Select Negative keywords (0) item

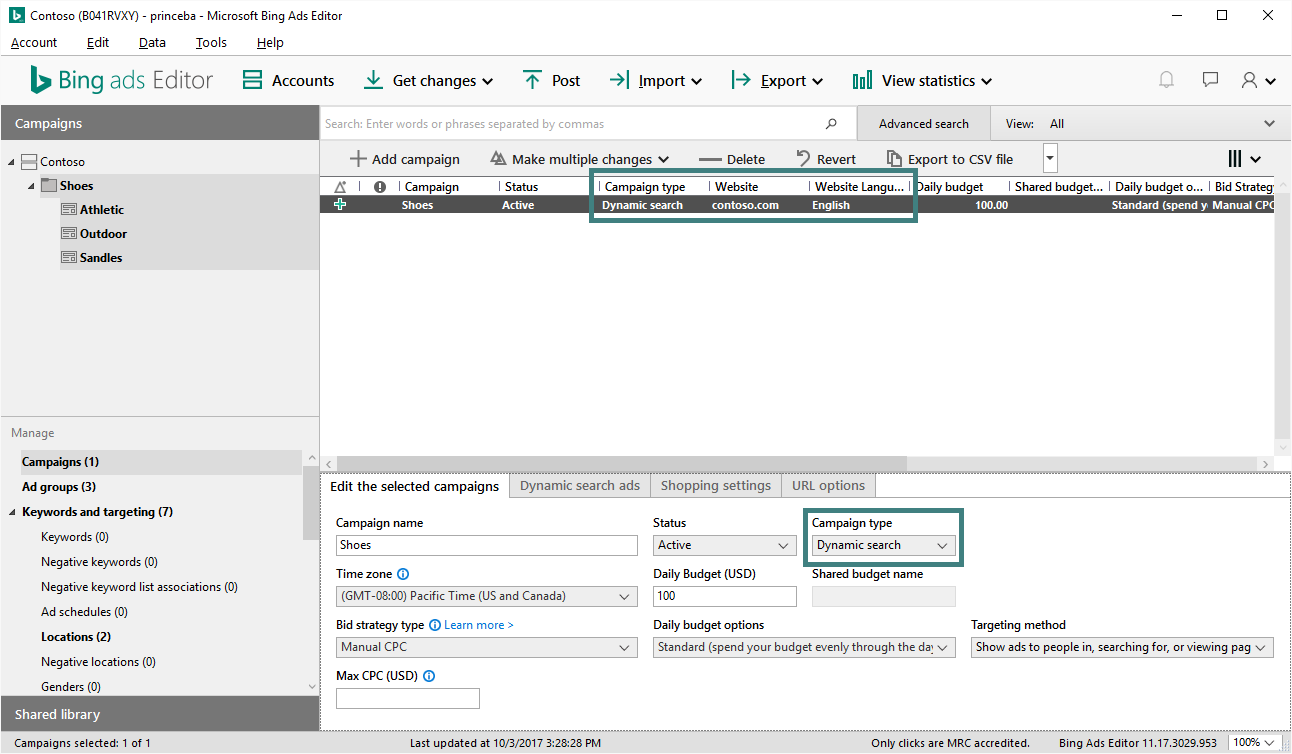(x=99, y=562)
